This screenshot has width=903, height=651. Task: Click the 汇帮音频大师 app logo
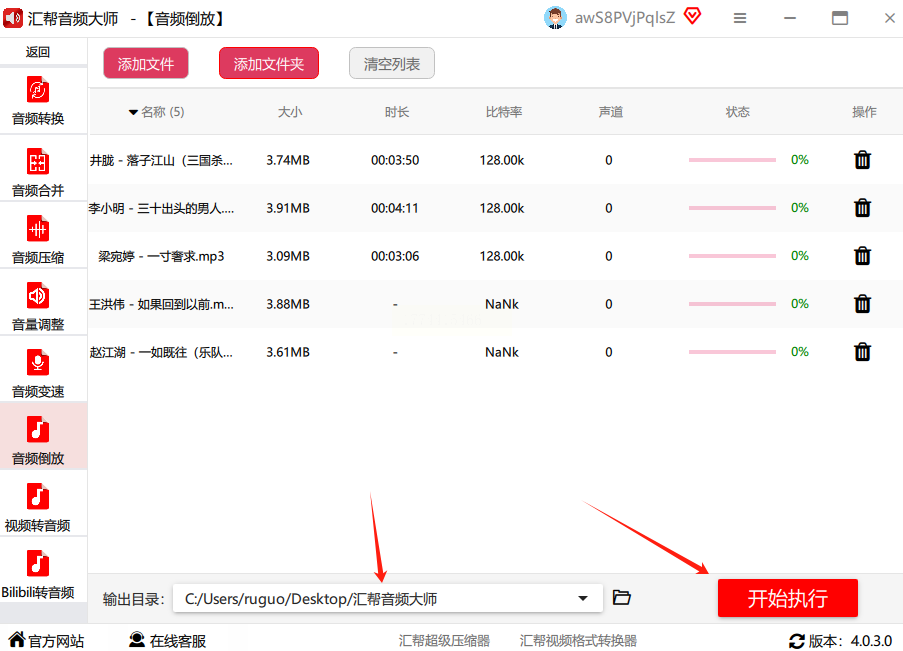[x=13, y=18]
